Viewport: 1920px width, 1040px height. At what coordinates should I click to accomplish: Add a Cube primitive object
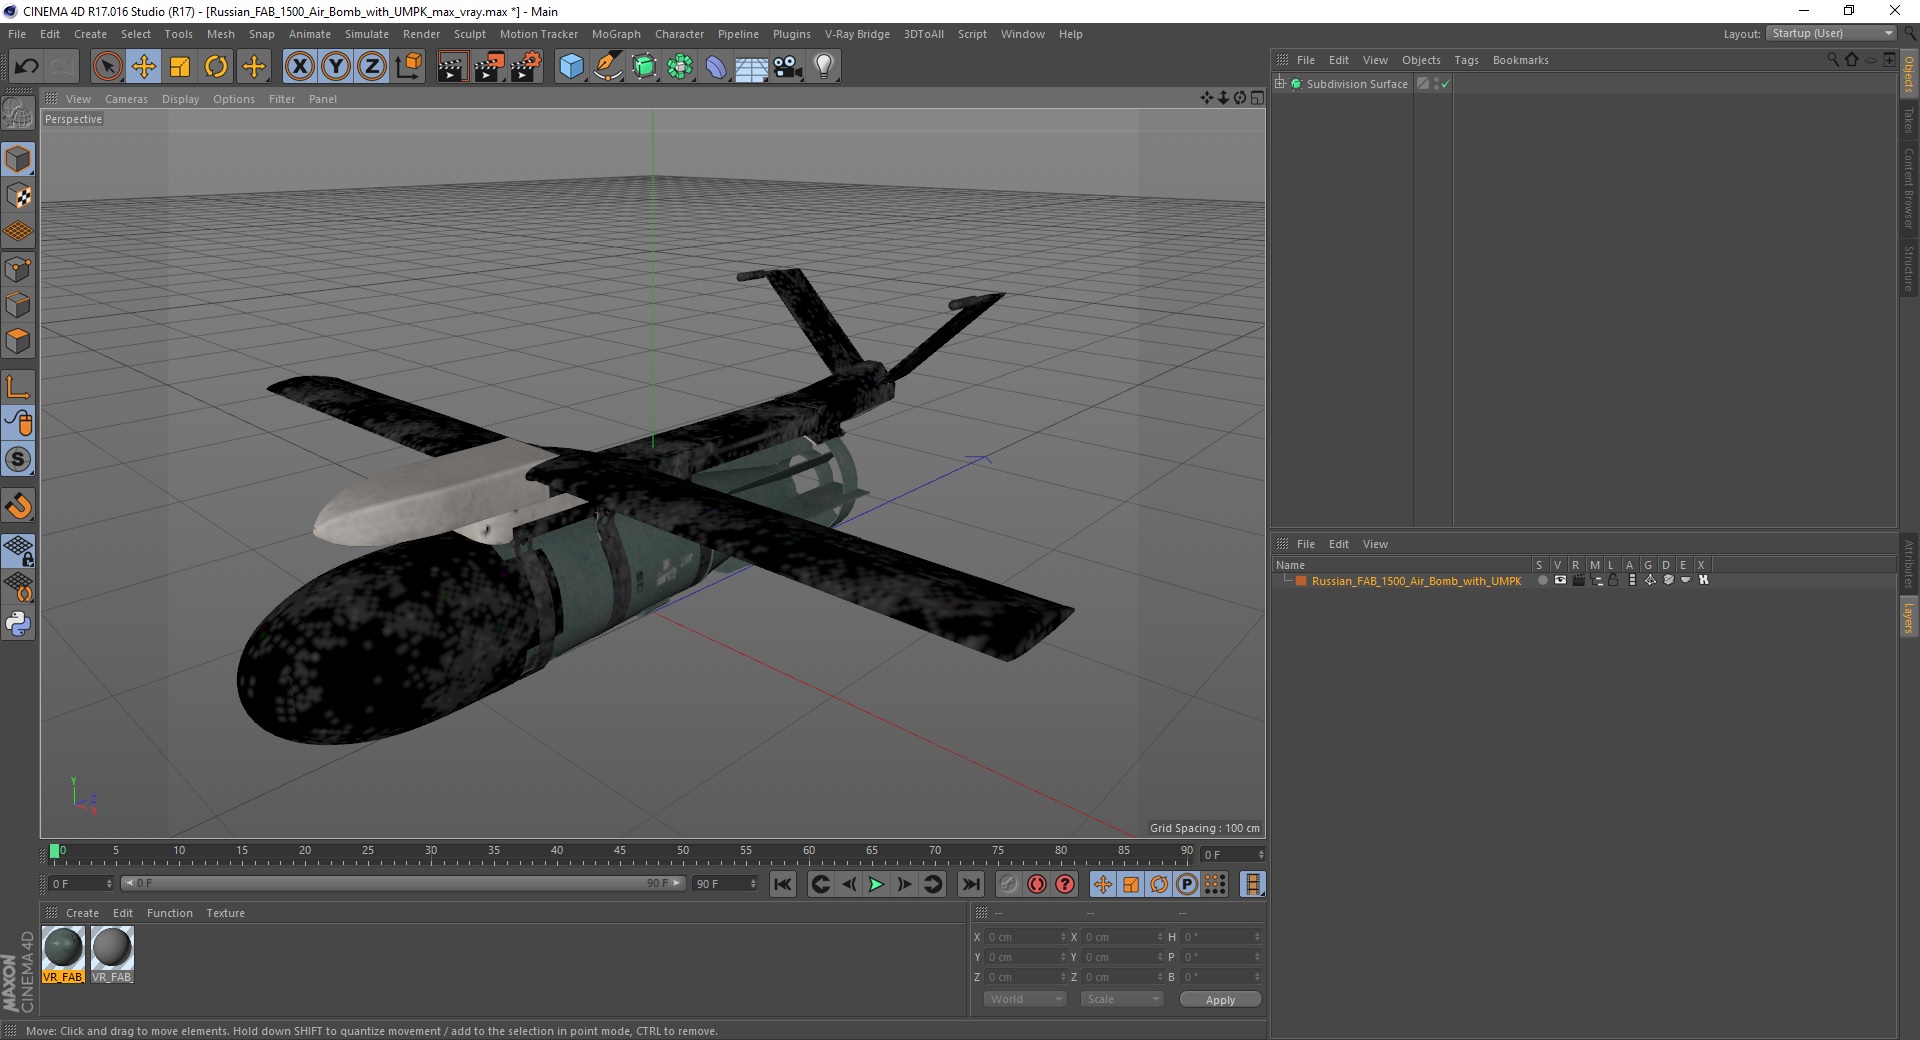[x=571, y=67]
